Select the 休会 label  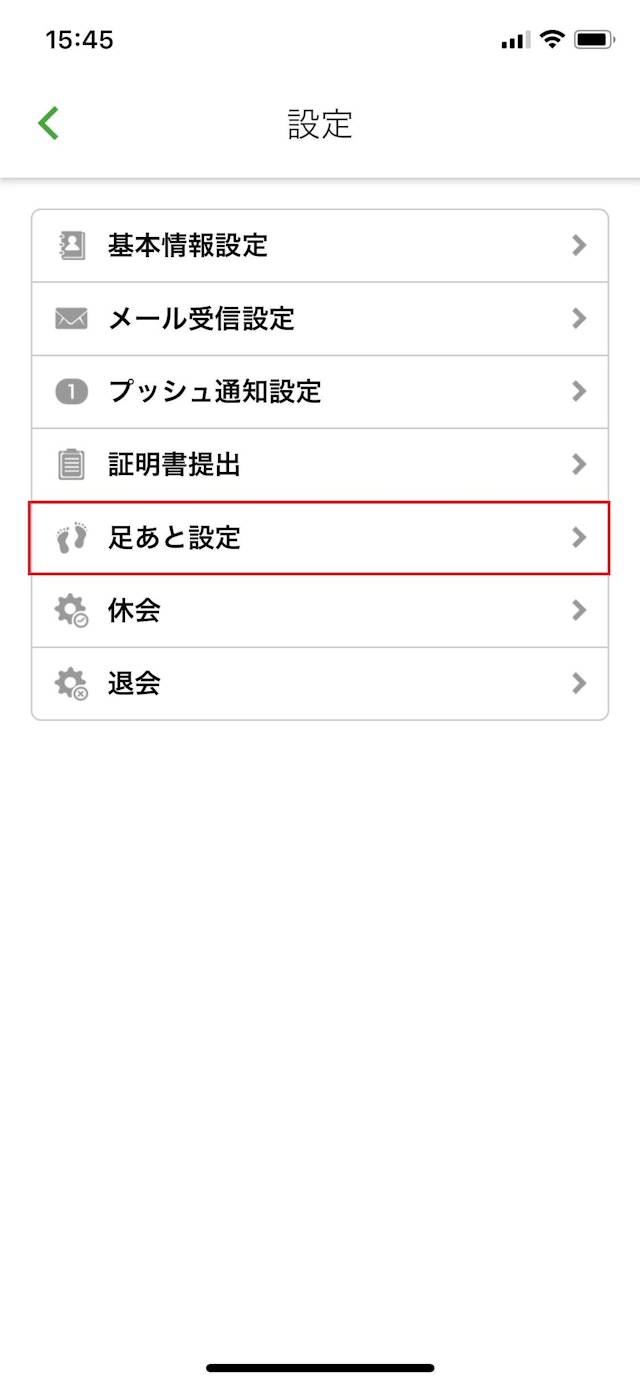pos(134,611)
